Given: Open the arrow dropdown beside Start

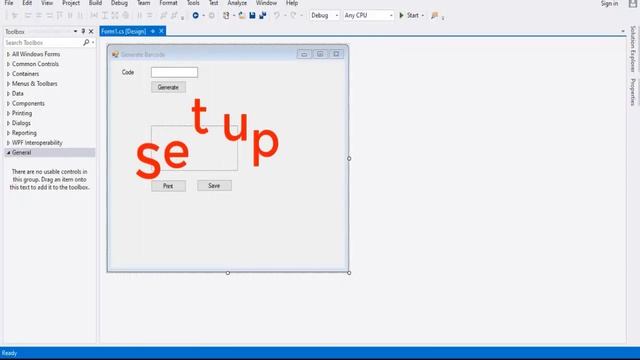Looking at the screenshot, I should click(x=422, y=16).
